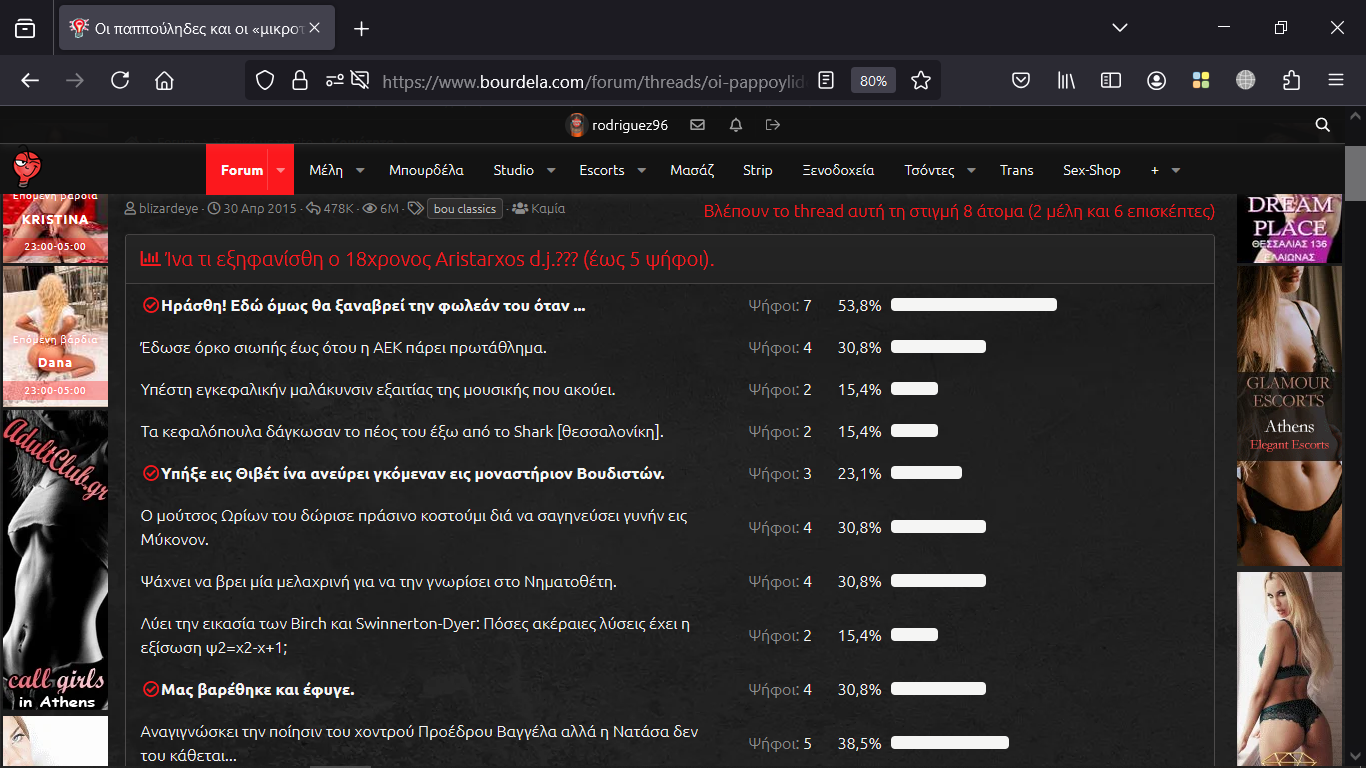This screenshot has width=1366, height=768.
Task: Open the Glamour Escorts Athens banner
Action: pos(1289,416)
